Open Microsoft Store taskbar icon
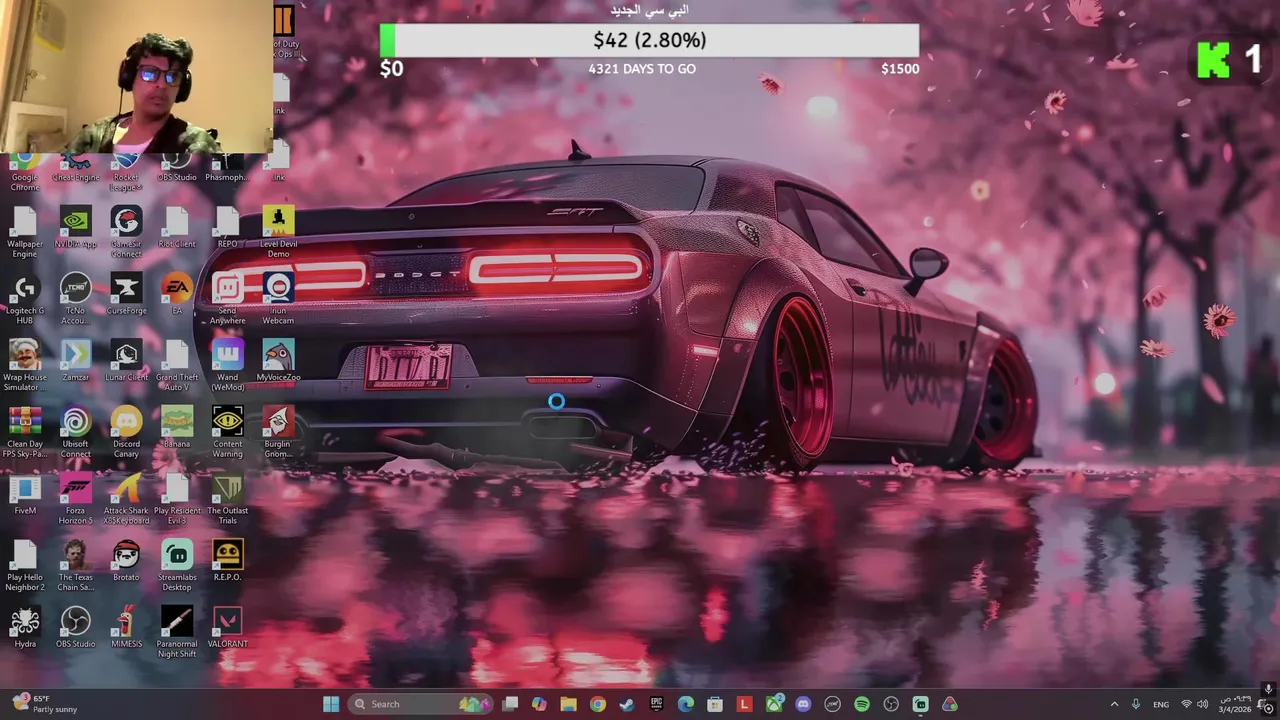Viewport: 1280px width, 720px height. pyautogui.click(x=715, y=704)
